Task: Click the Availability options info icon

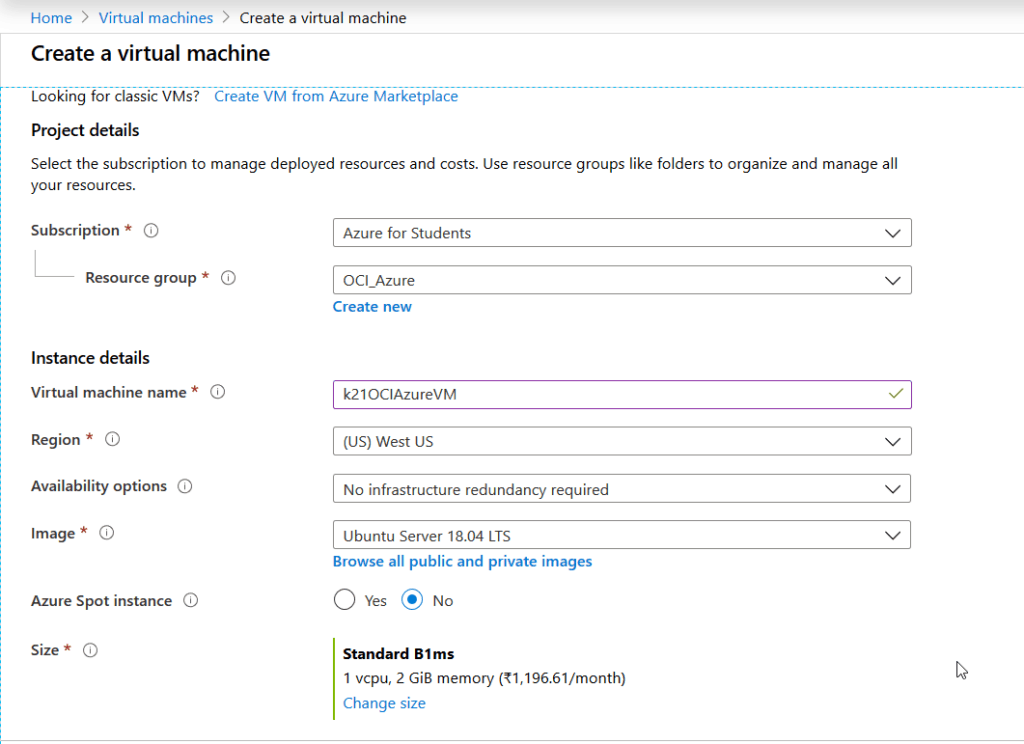Action: coord(184,487)
